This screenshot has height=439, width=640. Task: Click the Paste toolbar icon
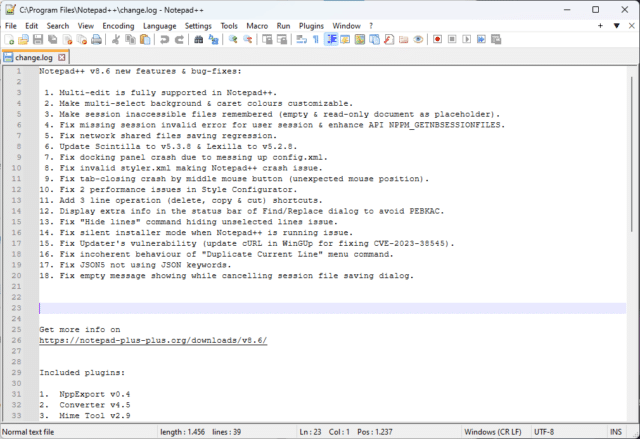point(145,40)
